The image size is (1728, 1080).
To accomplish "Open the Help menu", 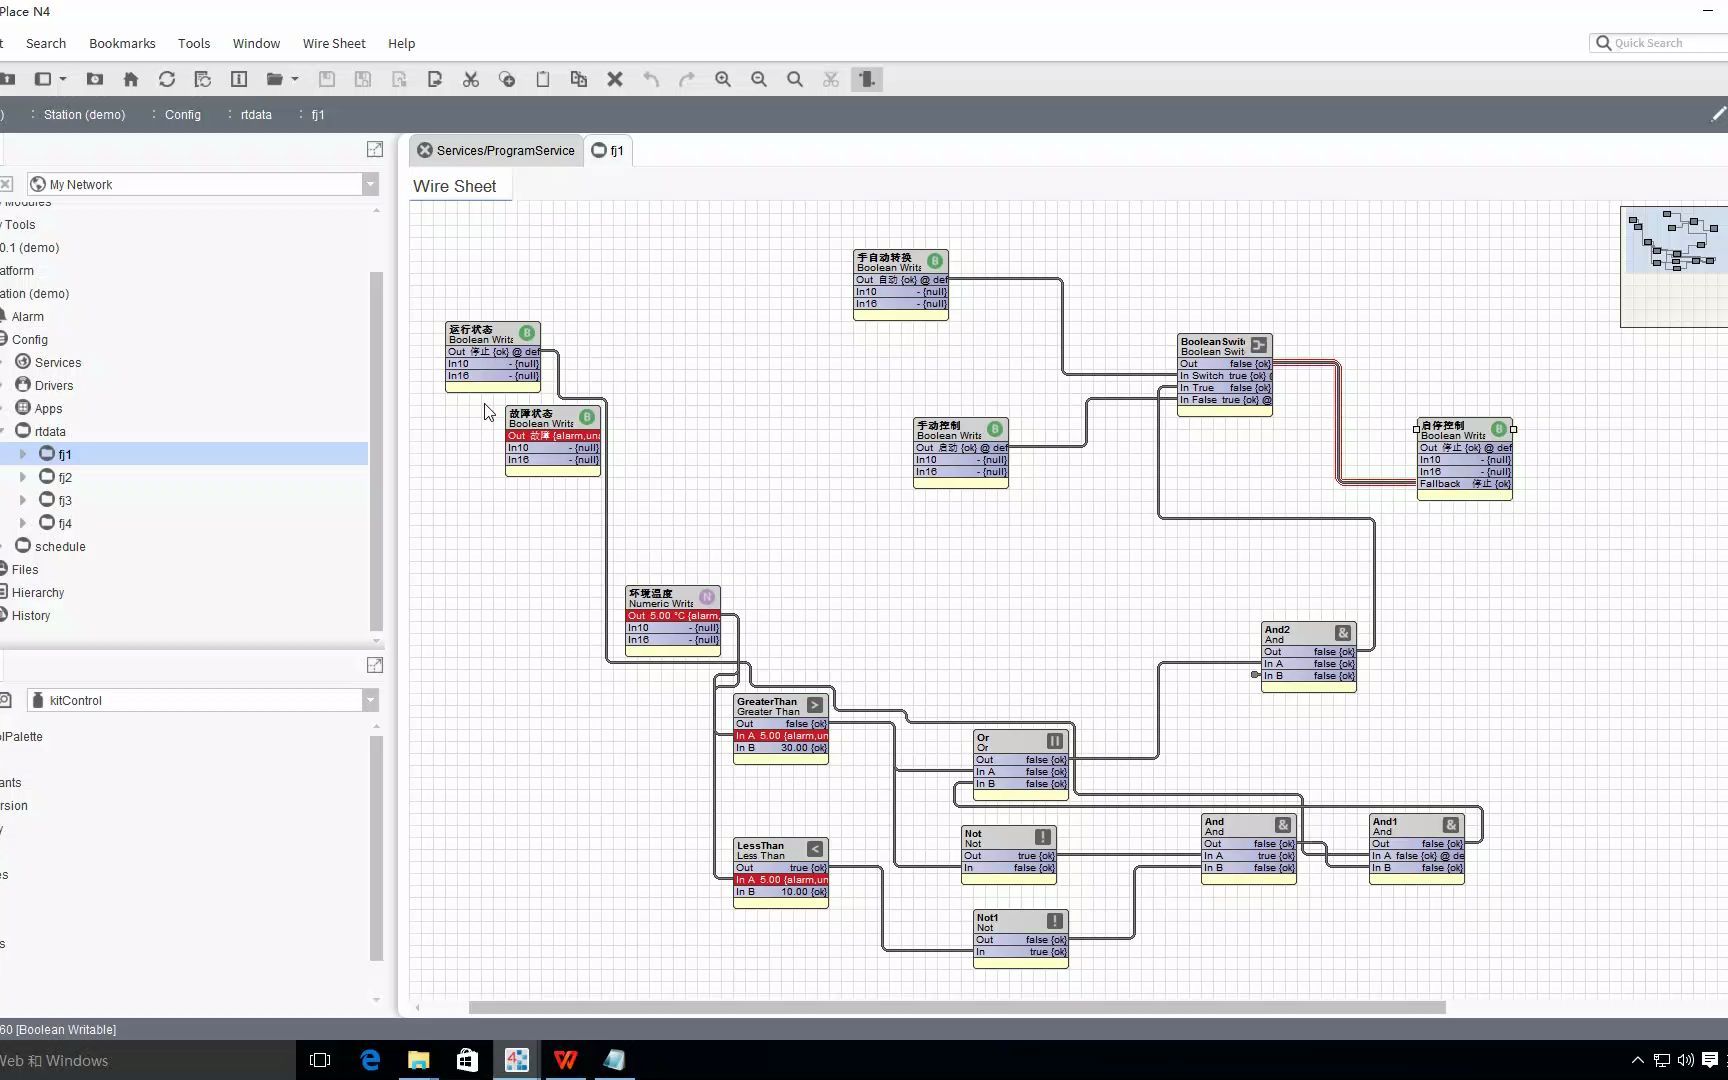I will (x=401, y=43).
